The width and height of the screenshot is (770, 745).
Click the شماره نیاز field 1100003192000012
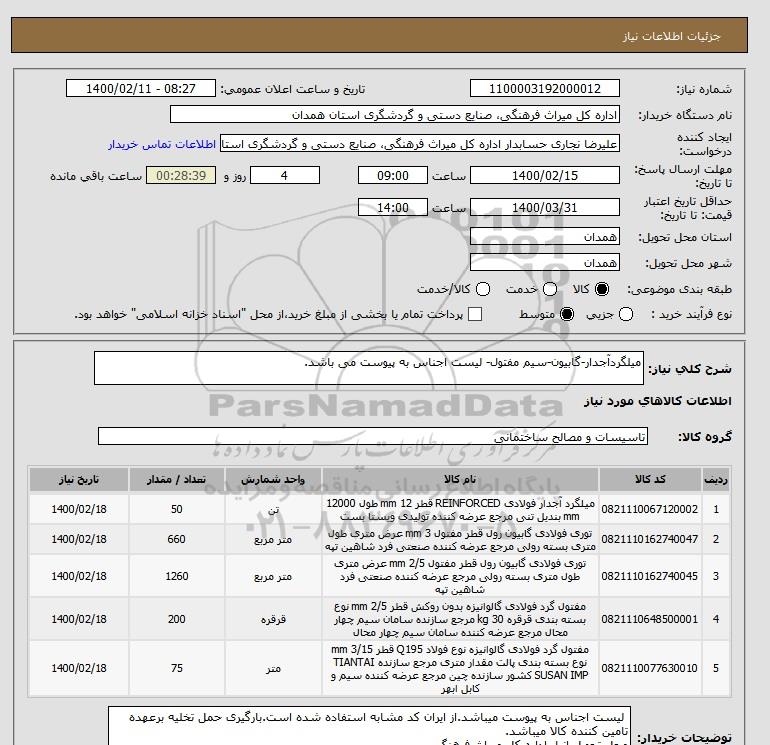[545, 88]
